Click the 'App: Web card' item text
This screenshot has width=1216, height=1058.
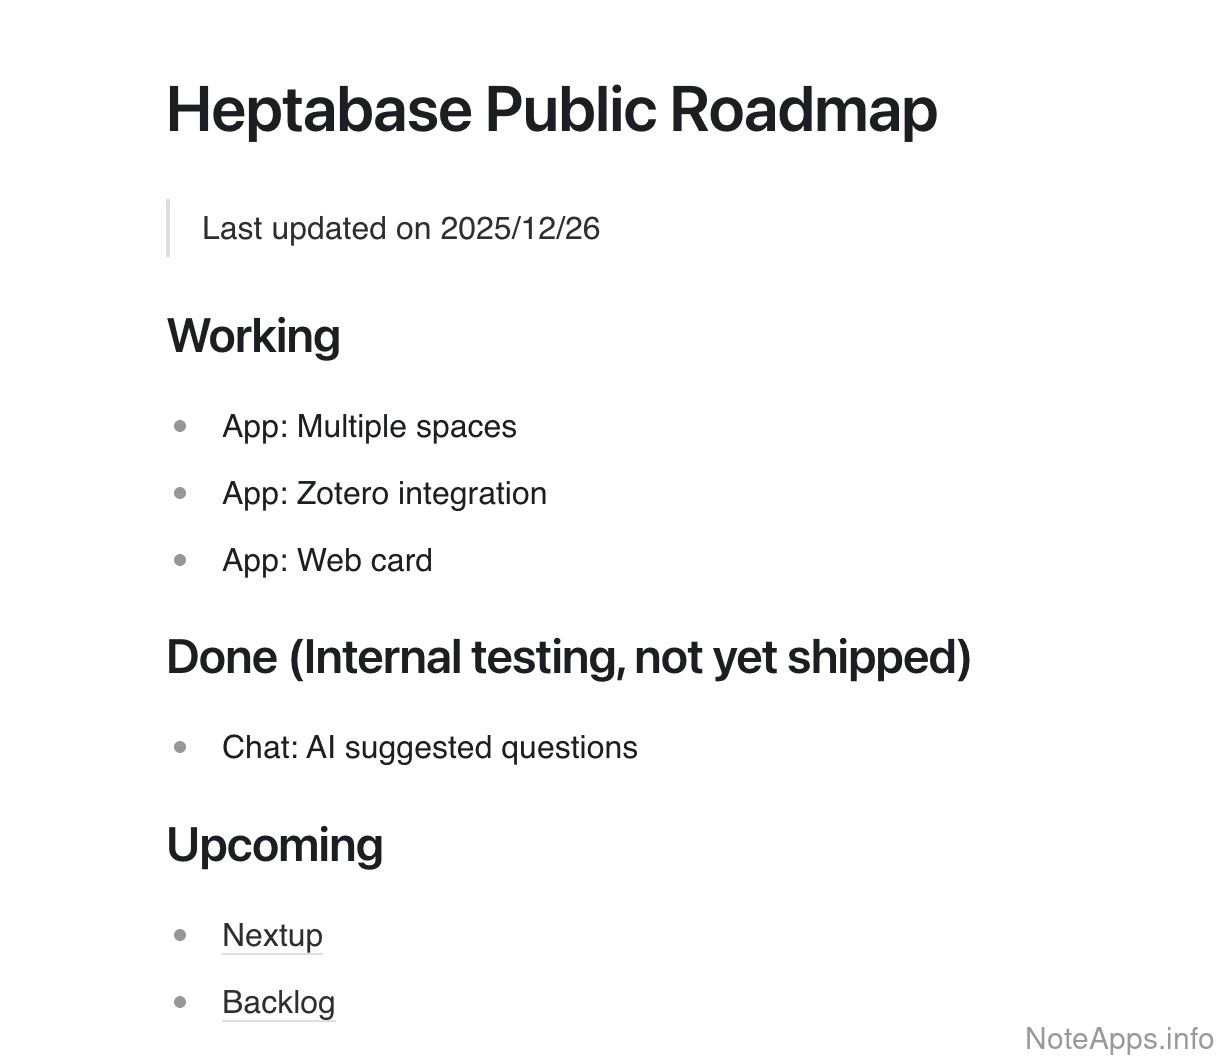327,560
